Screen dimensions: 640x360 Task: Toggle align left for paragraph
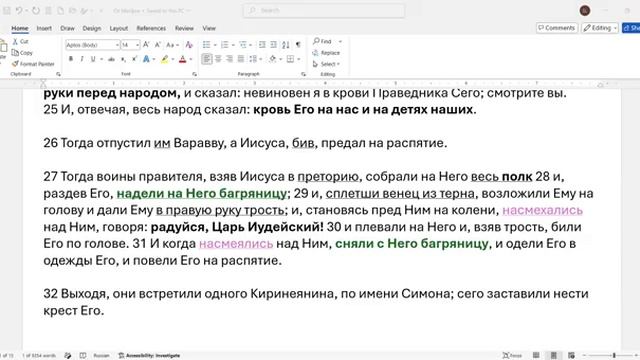click(x=207, y=60)
